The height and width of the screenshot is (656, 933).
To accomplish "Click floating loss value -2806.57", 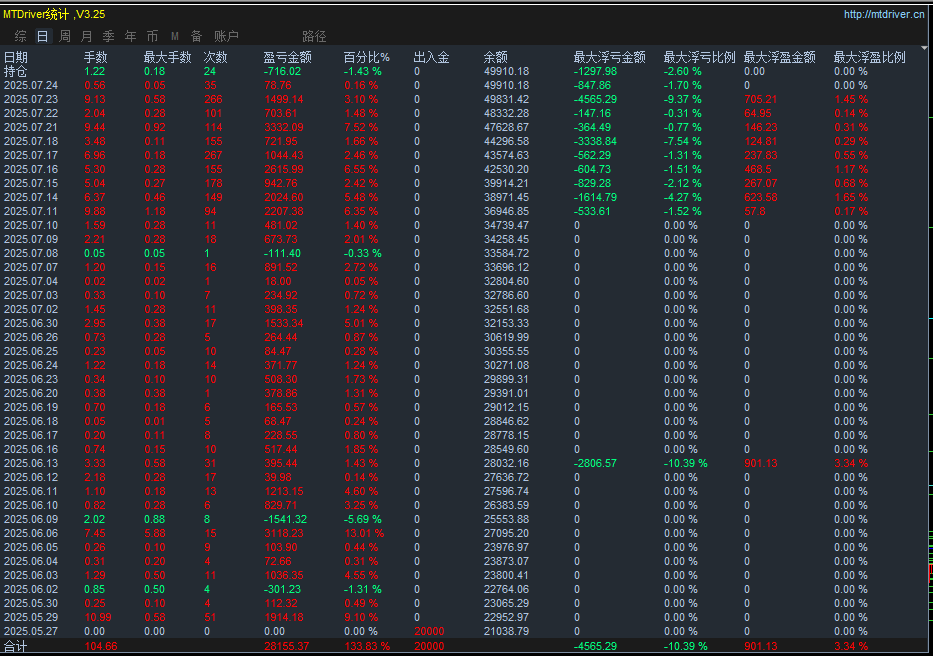I will click(x=595, y=463).
